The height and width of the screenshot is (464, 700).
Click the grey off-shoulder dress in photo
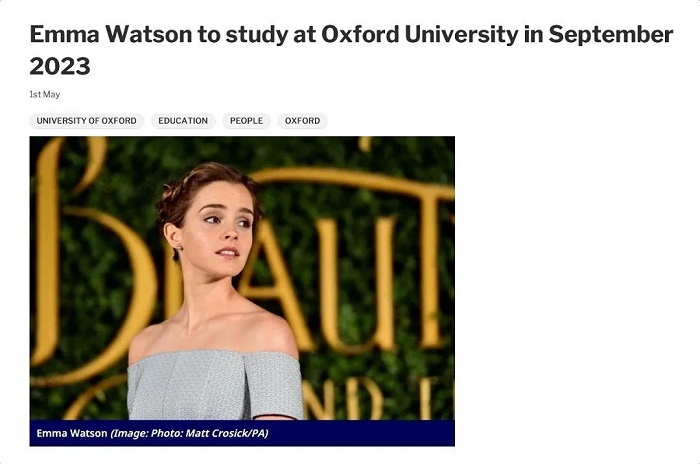point(215,385)
